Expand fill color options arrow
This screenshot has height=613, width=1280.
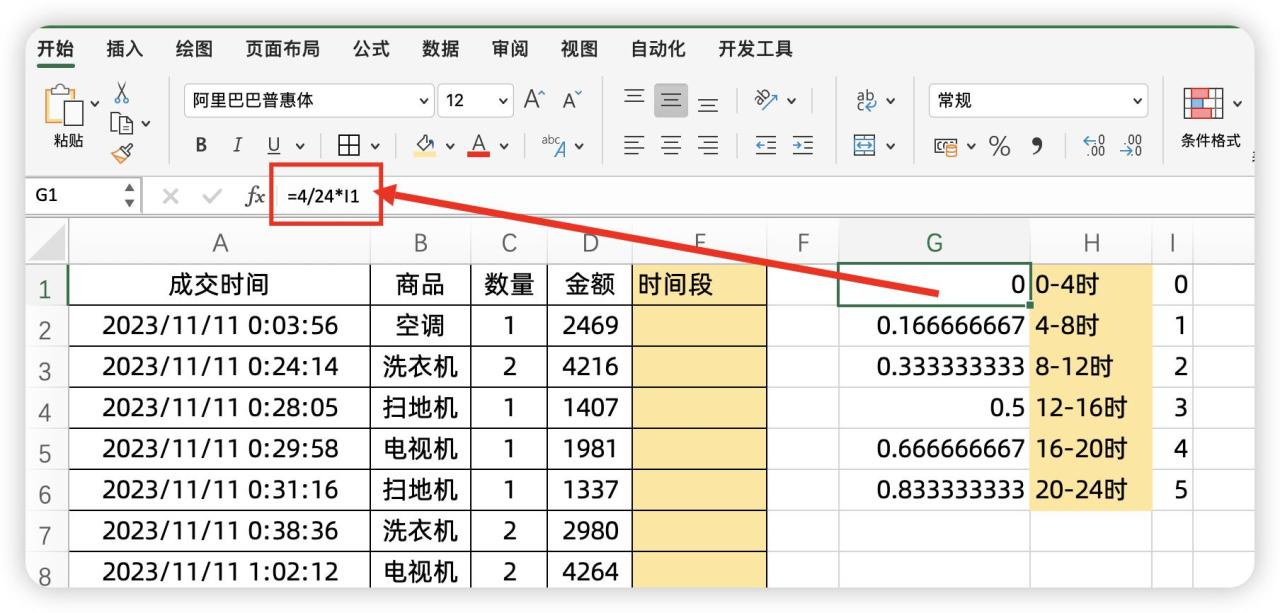450,147
